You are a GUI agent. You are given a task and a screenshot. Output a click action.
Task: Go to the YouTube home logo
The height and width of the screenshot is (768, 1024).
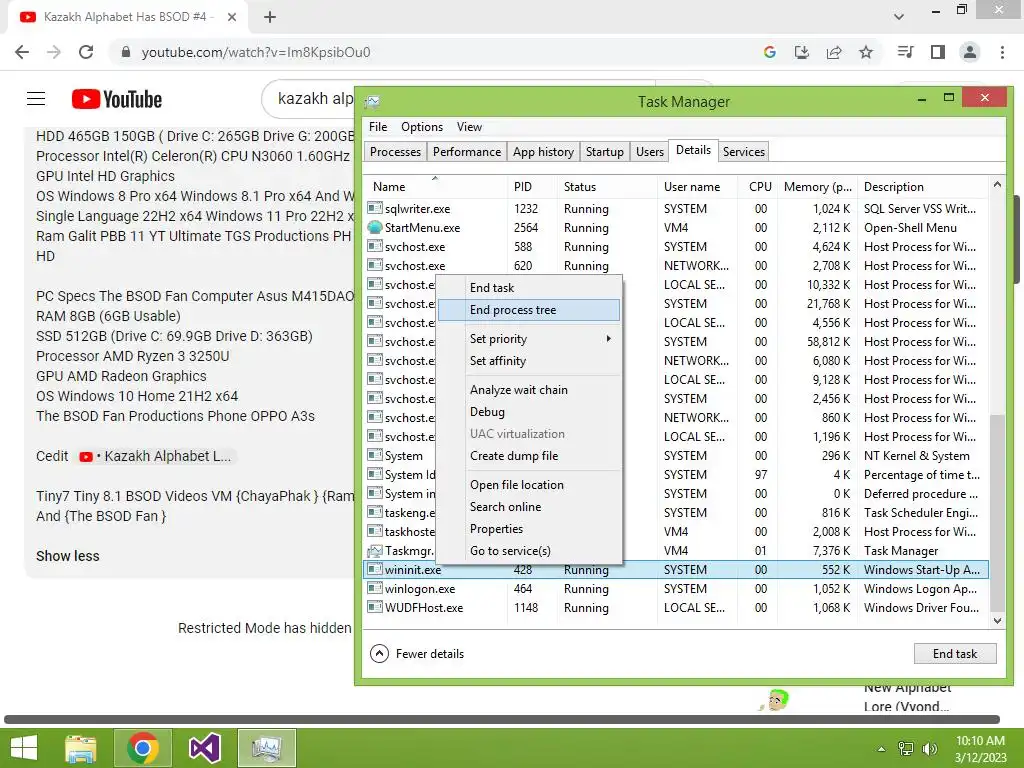(117, 99)
